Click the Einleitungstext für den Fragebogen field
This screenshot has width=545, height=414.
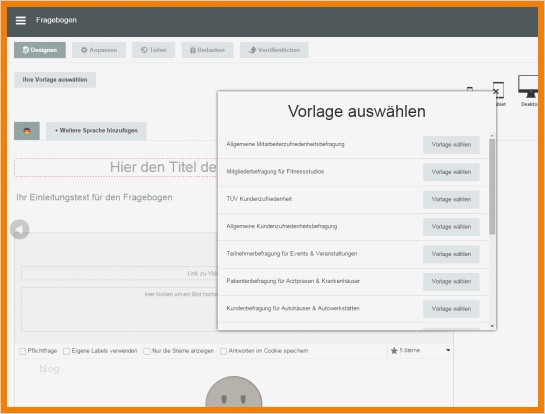coord(94,197)
